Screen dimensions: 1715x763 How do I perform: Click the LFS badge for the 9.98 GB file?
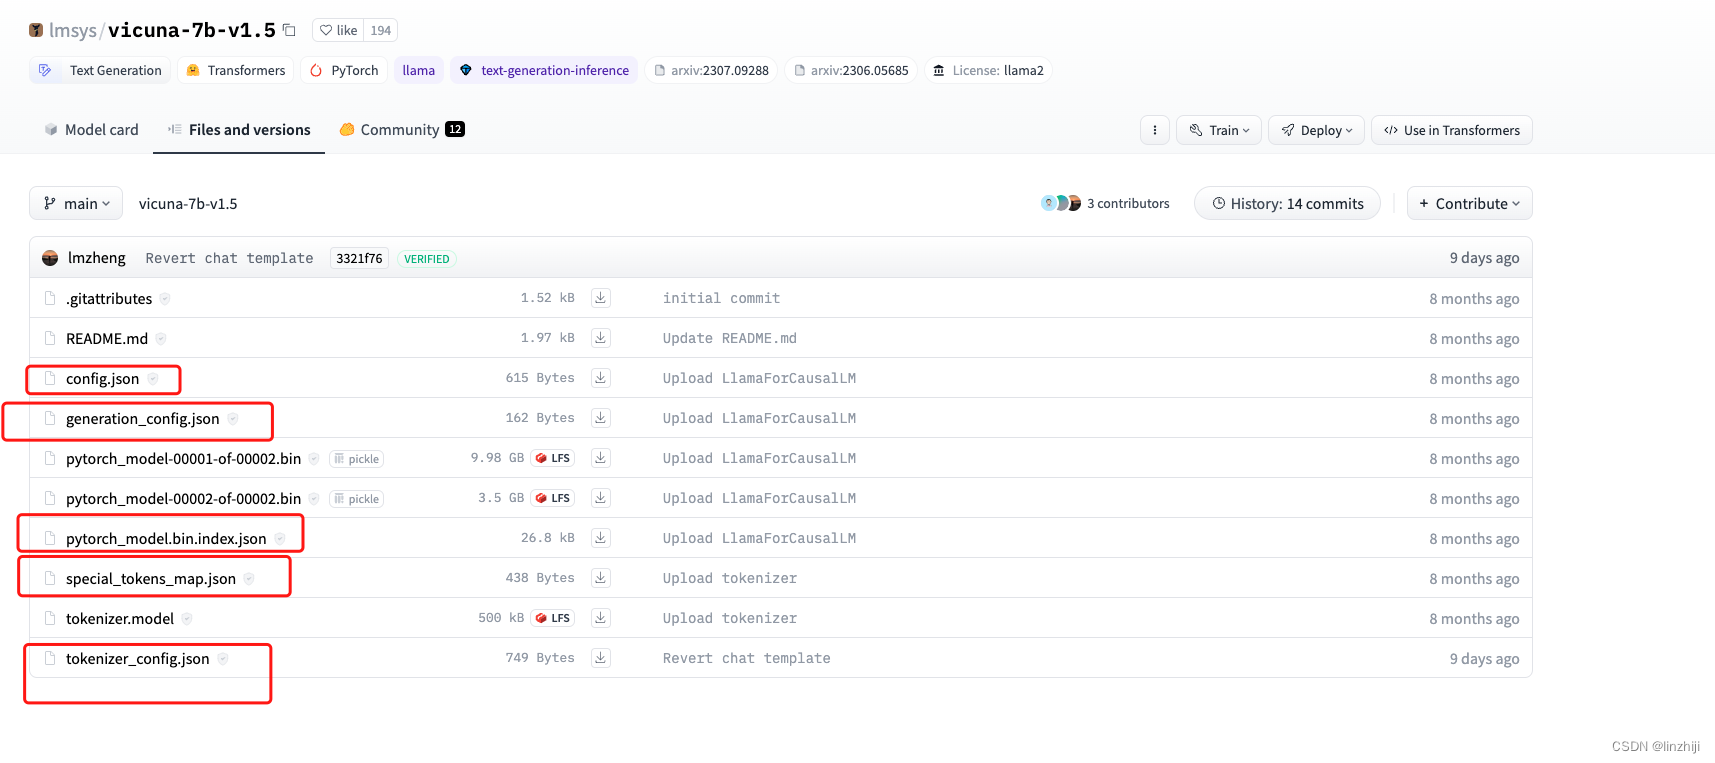click(x=553, y=458)
